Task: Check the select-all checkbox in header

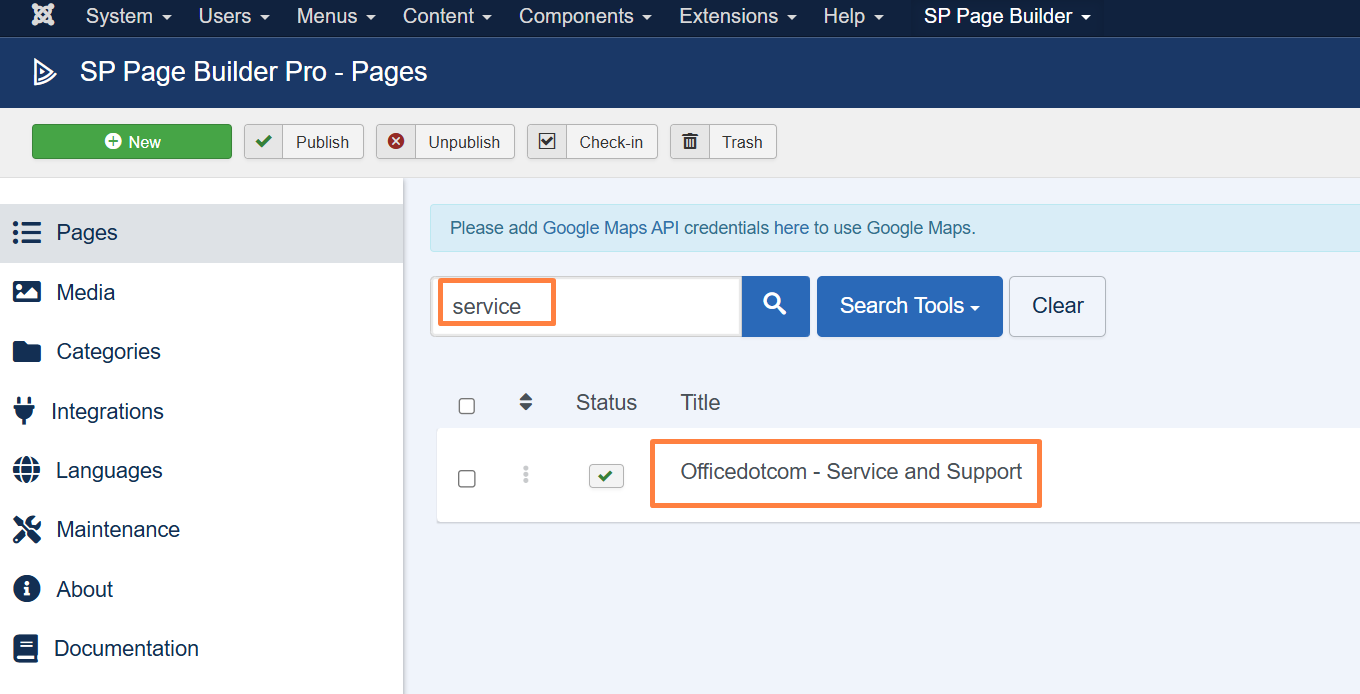Action: 467,405
